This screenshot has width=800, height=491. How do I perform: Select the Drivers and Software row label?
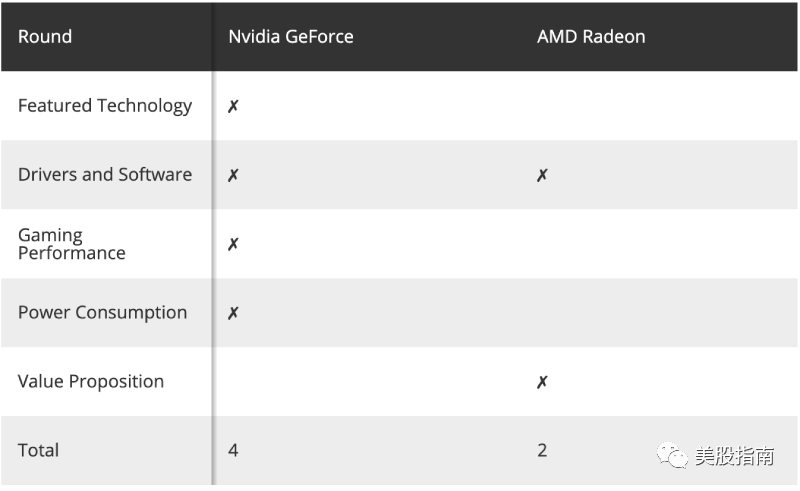pyautogui.click(x=105, y=175)
